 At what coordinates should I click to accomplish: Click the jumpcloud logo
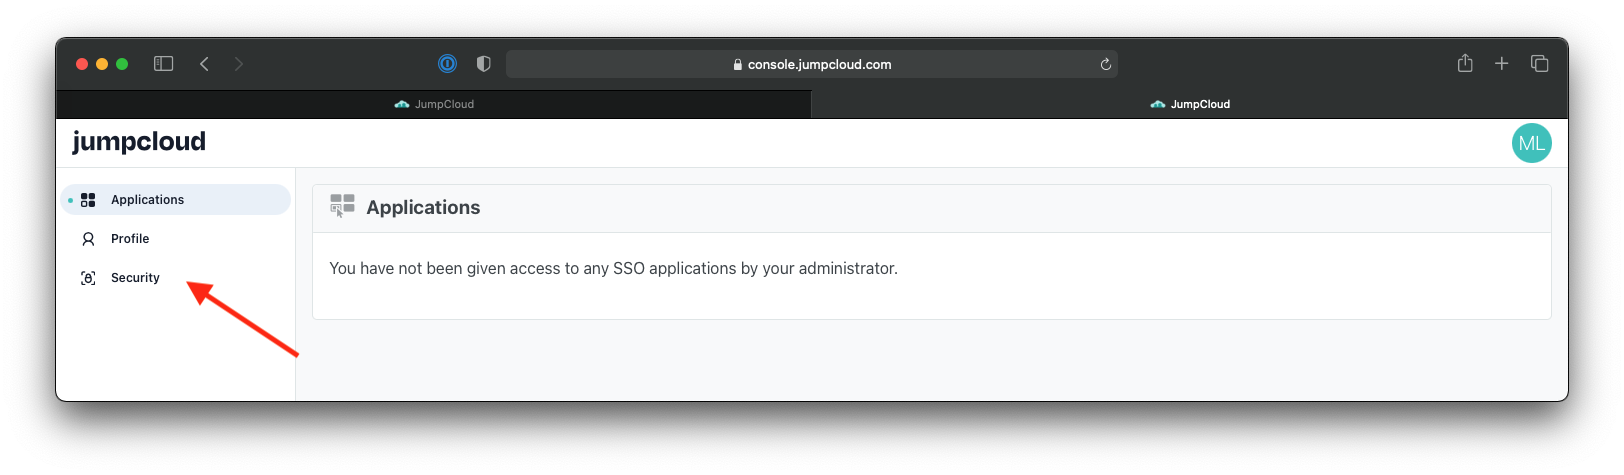point(139,142)
